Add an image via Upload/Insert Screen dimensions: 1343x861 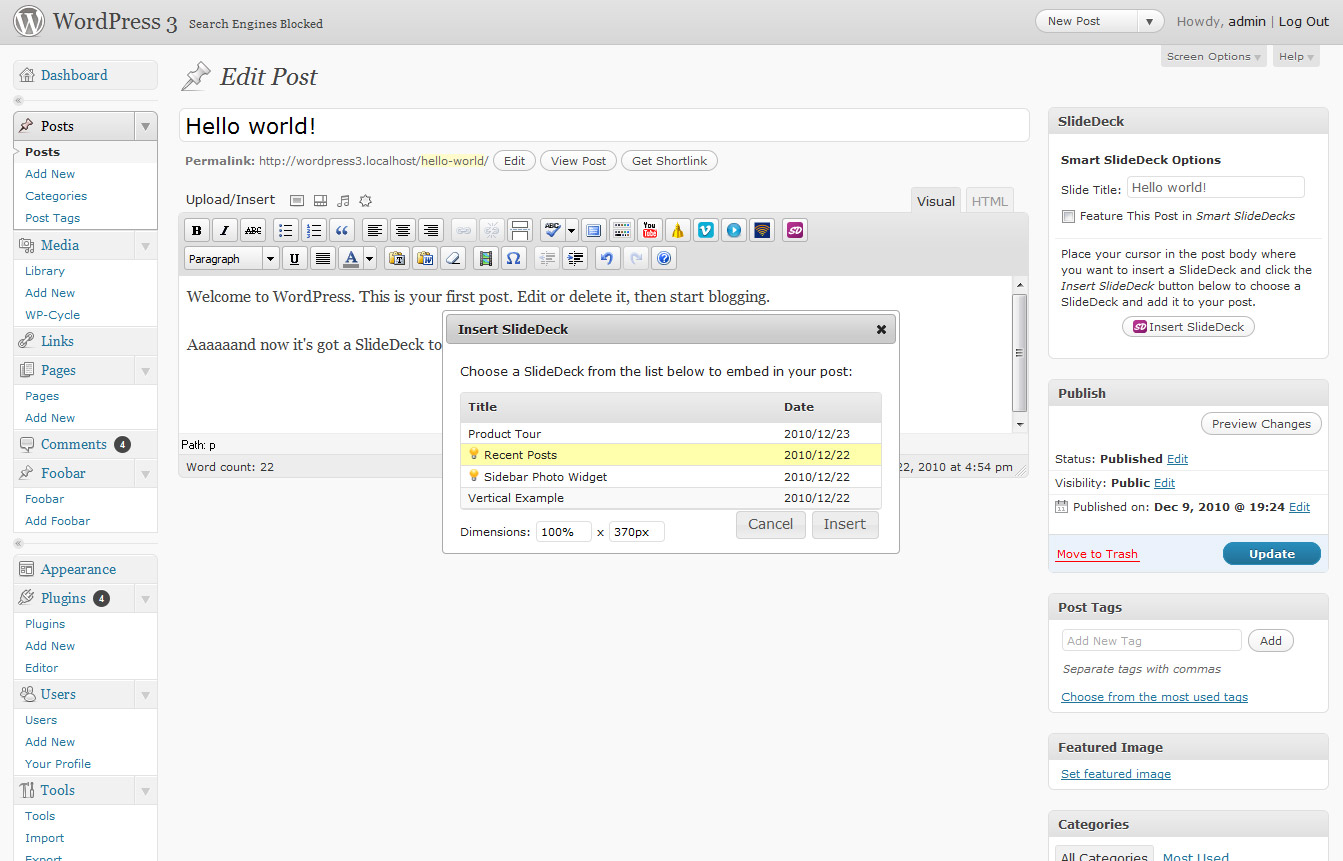click(x=296, y=201)
